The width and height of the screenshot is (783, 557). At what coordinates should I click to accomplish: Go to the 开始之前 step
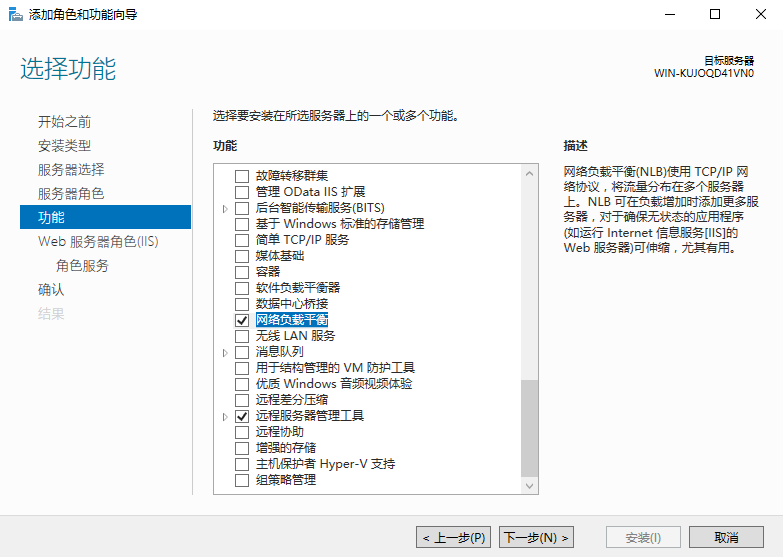click(x=64, y=121)
